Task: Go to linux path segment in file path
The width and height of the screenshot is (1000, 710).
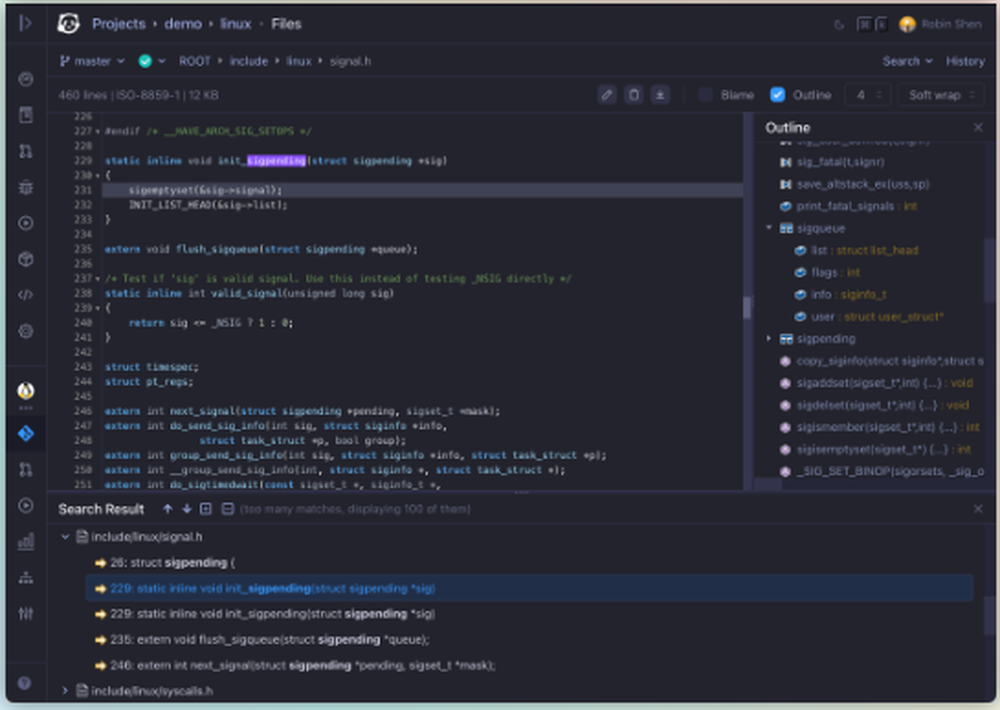Action: [299, 61]
